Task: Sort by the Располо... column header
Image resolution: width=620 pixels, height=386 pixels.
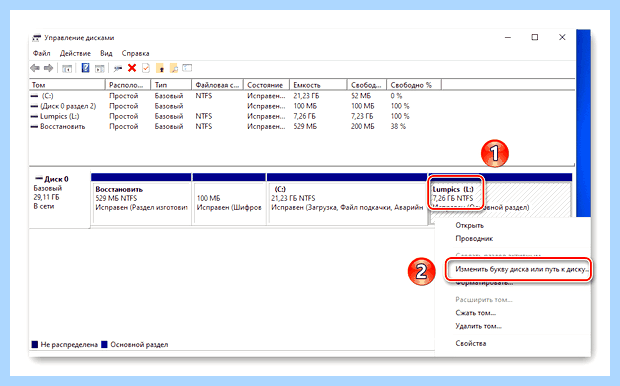Action: 128,85
